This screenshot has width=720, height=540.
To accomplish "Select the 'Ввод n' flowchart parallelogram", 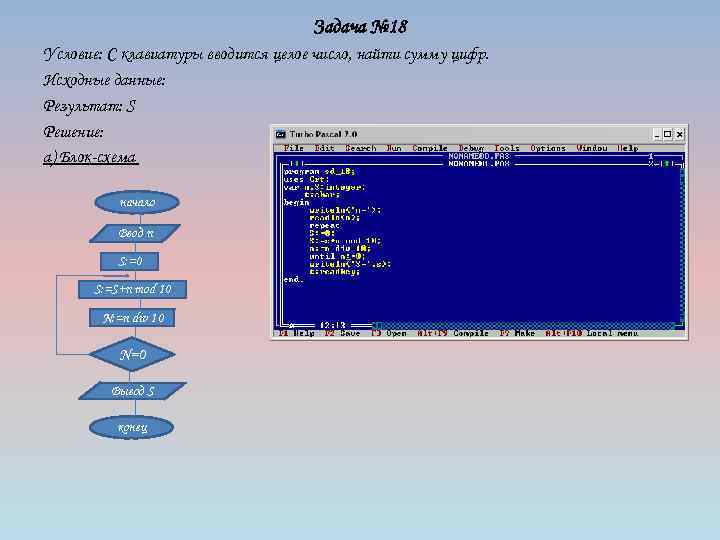I will pos(135,233).
